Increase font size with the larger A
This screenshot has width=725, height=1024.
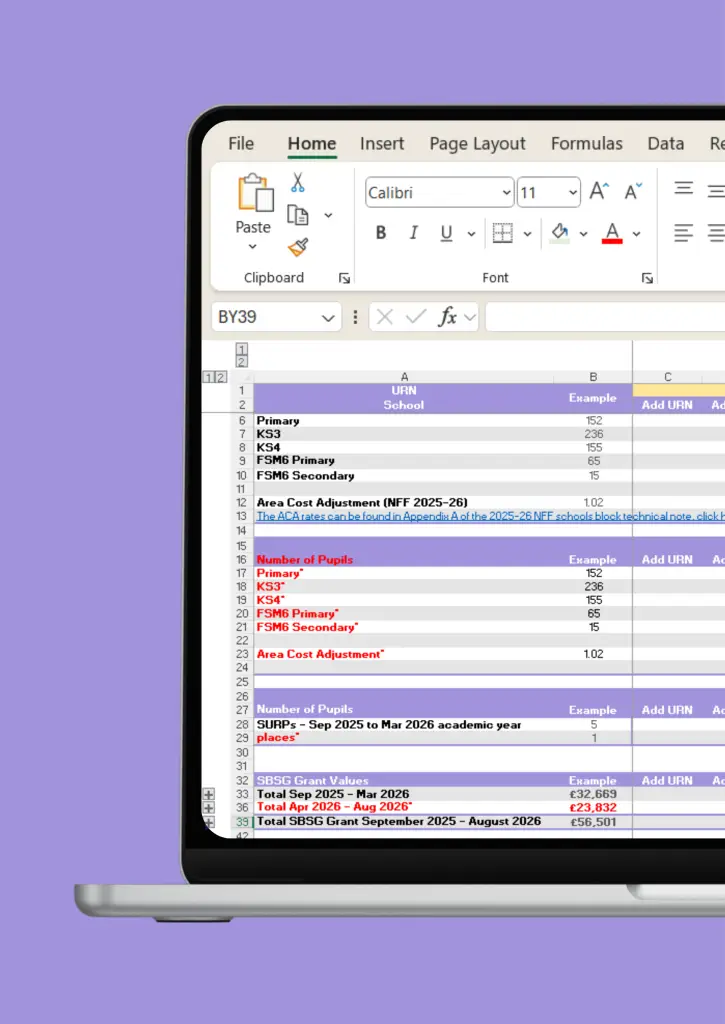pyautogui.click(x=599, y=191)
